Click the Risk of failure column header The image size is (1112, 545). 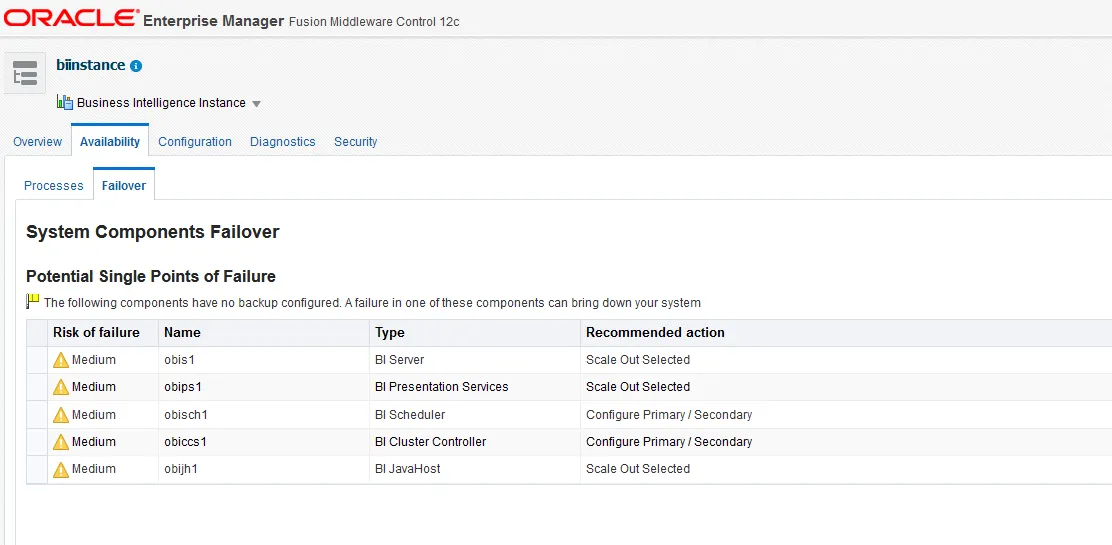(96, 333)
